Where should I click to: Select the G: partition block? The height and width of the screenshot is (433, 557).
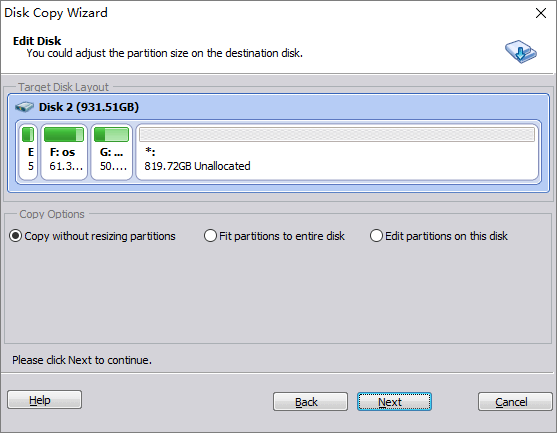(112, 152)
